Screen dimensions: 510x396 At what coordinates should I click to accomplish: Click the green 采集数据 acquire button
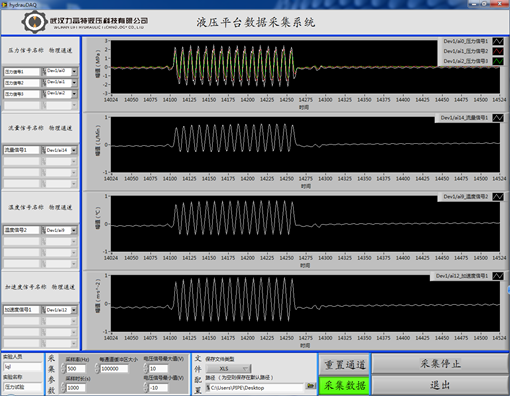344,386
